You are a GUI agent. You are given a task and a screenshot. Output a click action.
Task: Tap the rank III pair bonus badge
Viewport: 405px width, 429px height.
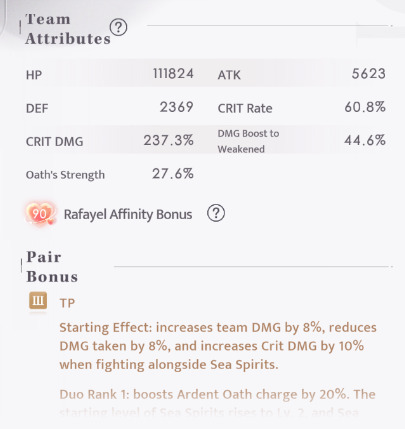click(38, 301)
